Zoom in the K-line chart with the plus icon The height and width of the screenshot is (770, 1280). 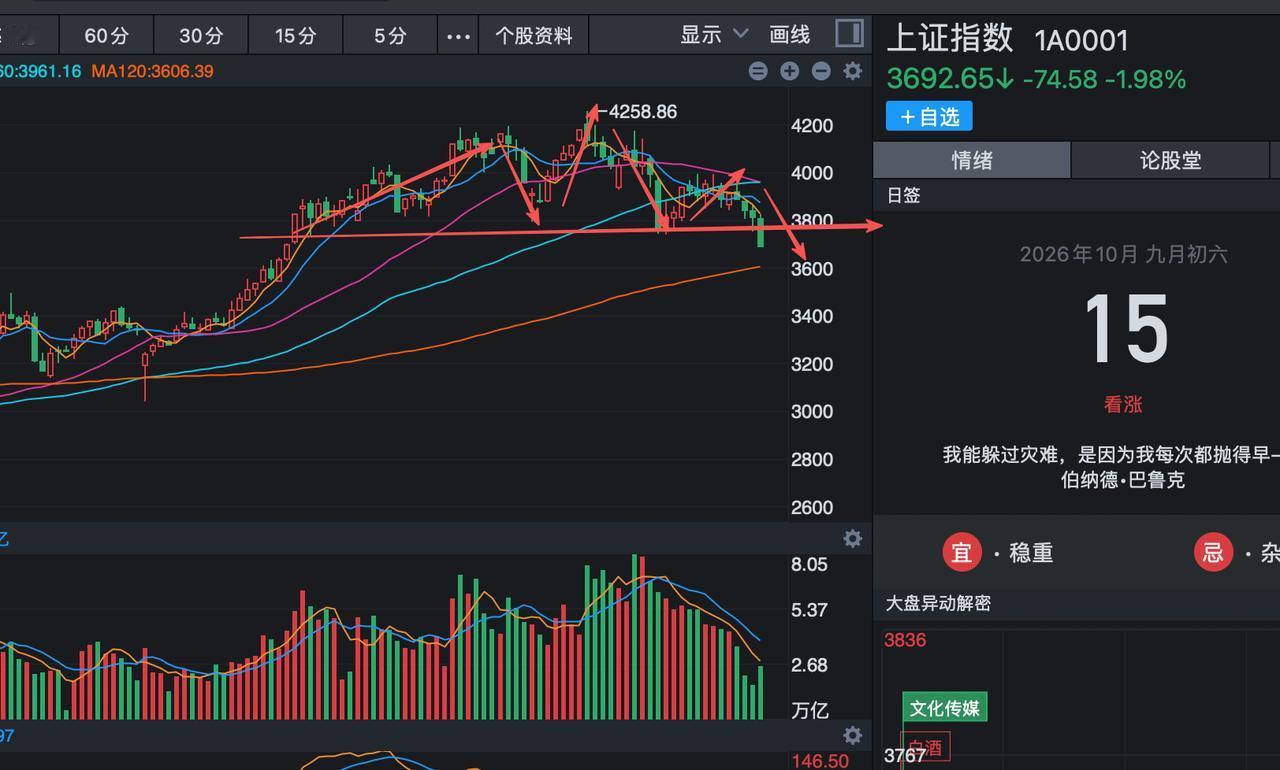[790, 71]
